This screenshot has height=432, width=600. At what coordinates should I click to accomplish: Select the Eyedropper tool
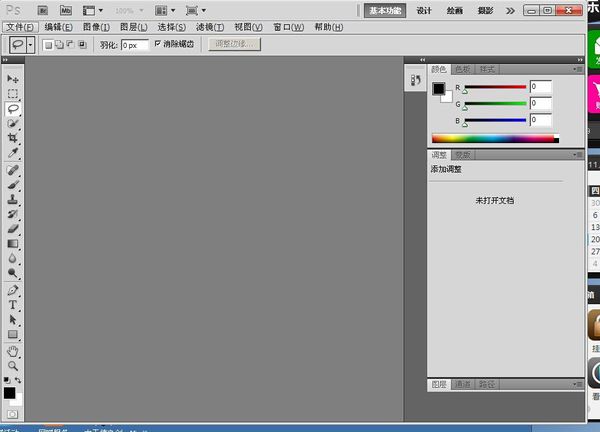(x=13, y=154)
